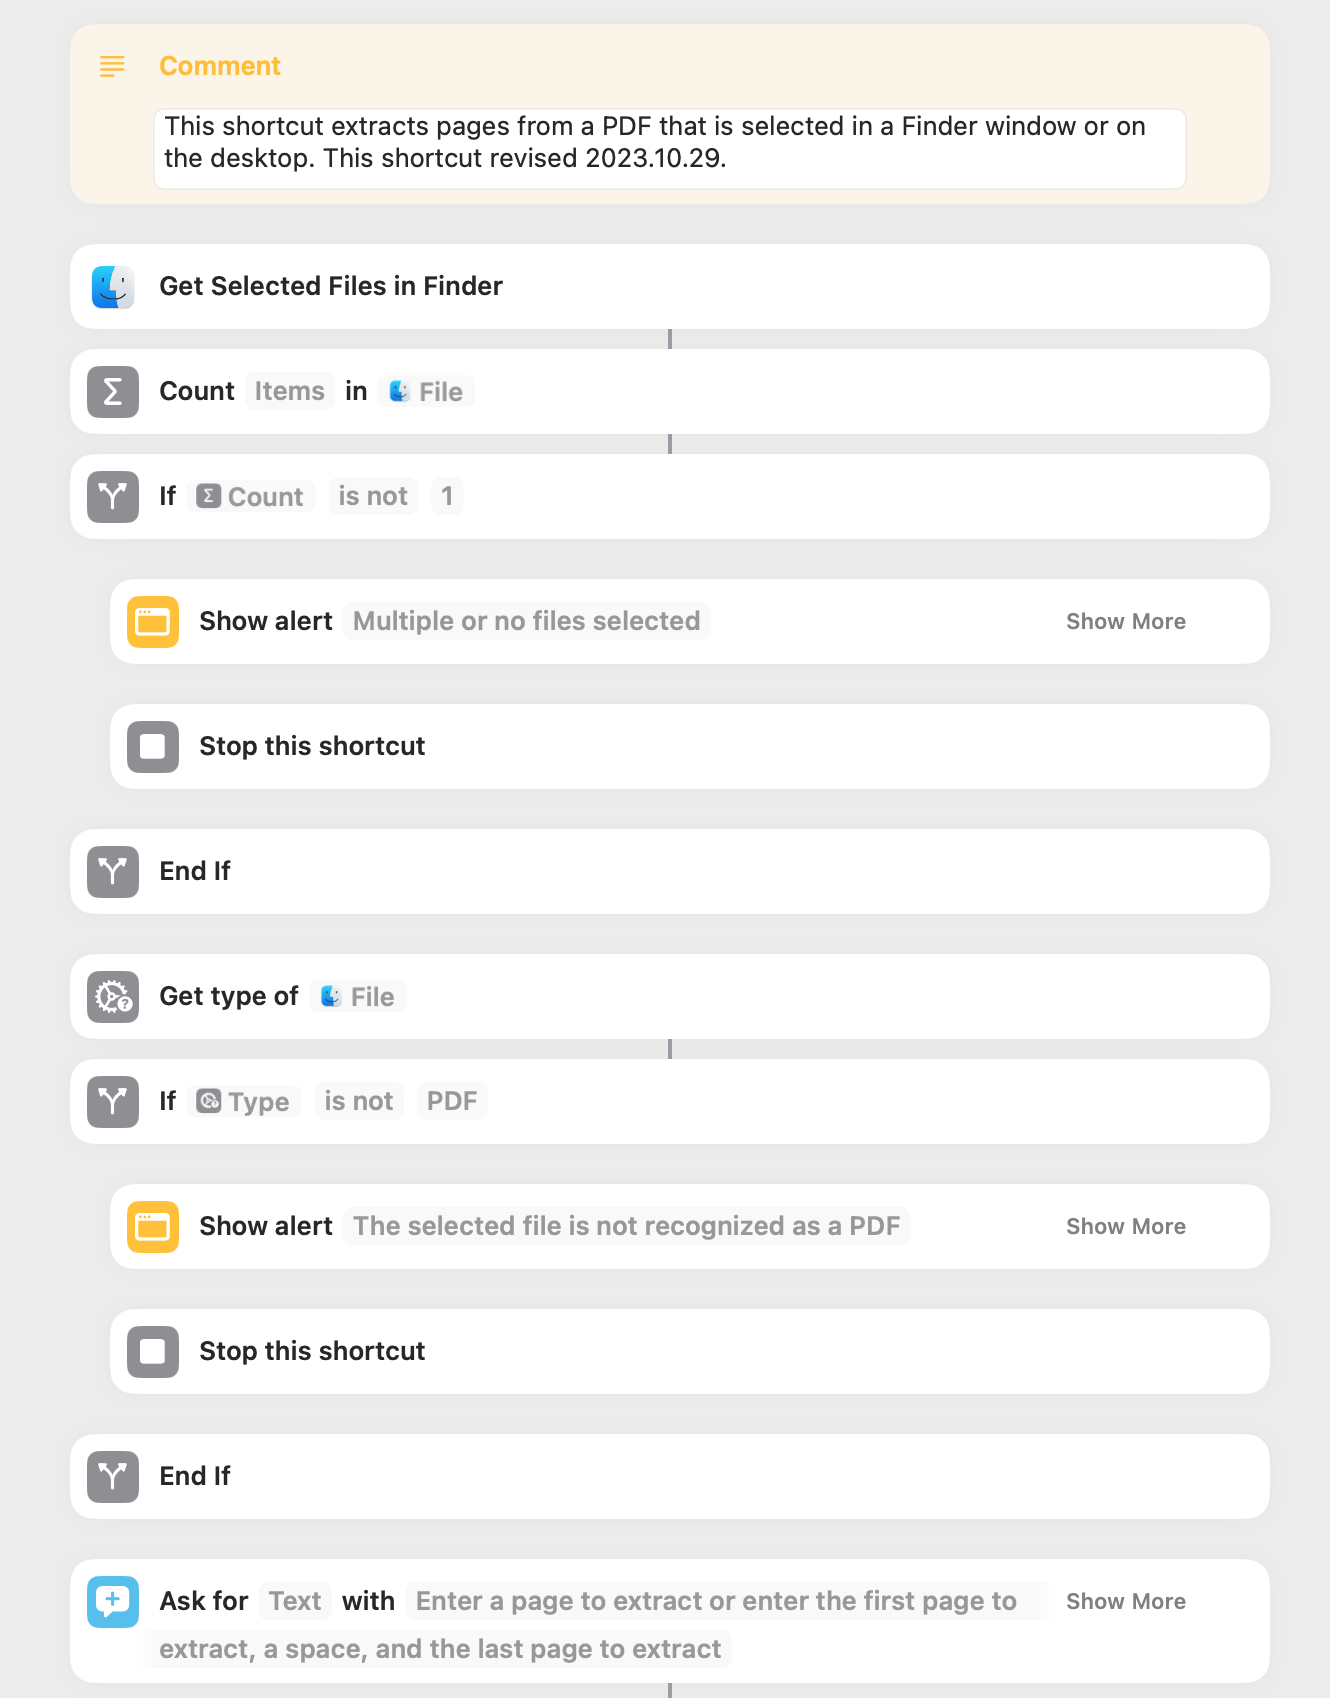Image resolution: width=1330 pixels, height=1698 pixels.
Task: Click the Comment lines icon
Action: [112, 66]
